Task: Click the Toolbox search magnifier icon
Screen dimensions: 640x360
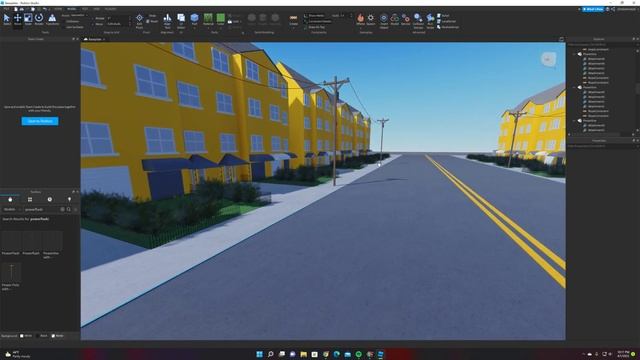Action: click(69, 209)
